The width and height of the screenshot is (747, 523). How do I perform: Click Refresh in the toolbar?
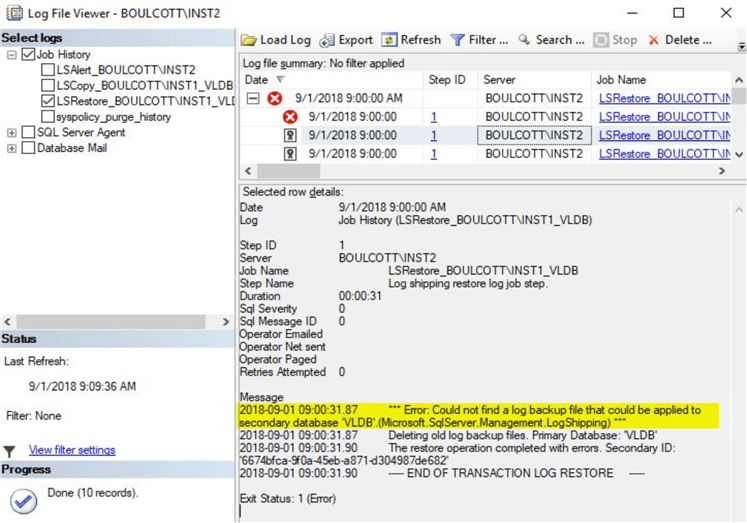[421, 40]
